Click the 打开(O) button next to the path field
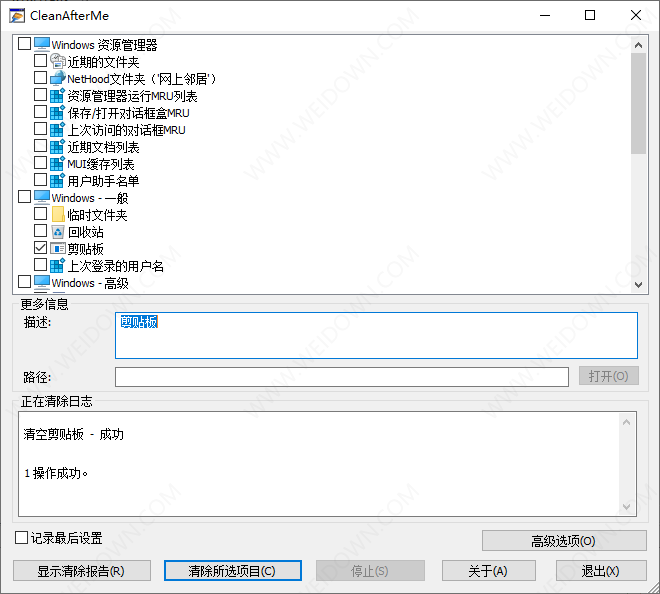Viewport: 660px width, 594px height. point(609,376)
